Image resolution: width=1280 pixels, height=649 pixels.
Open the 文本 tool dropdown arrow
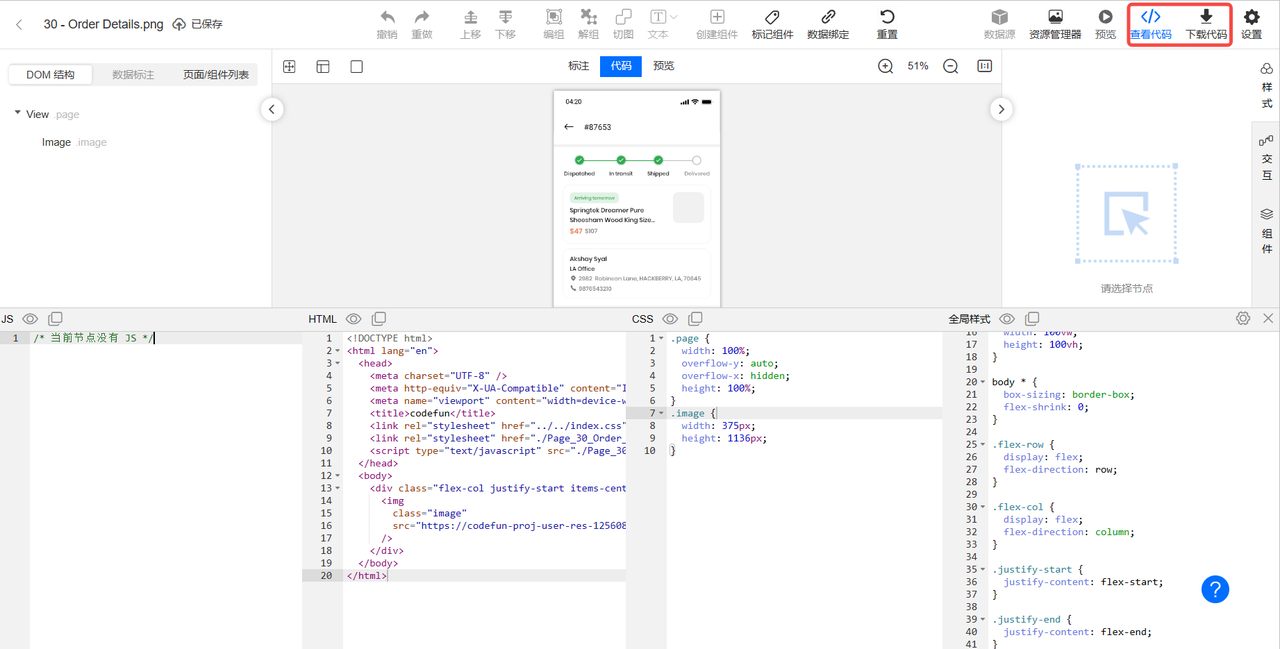[x=674, y=17]
